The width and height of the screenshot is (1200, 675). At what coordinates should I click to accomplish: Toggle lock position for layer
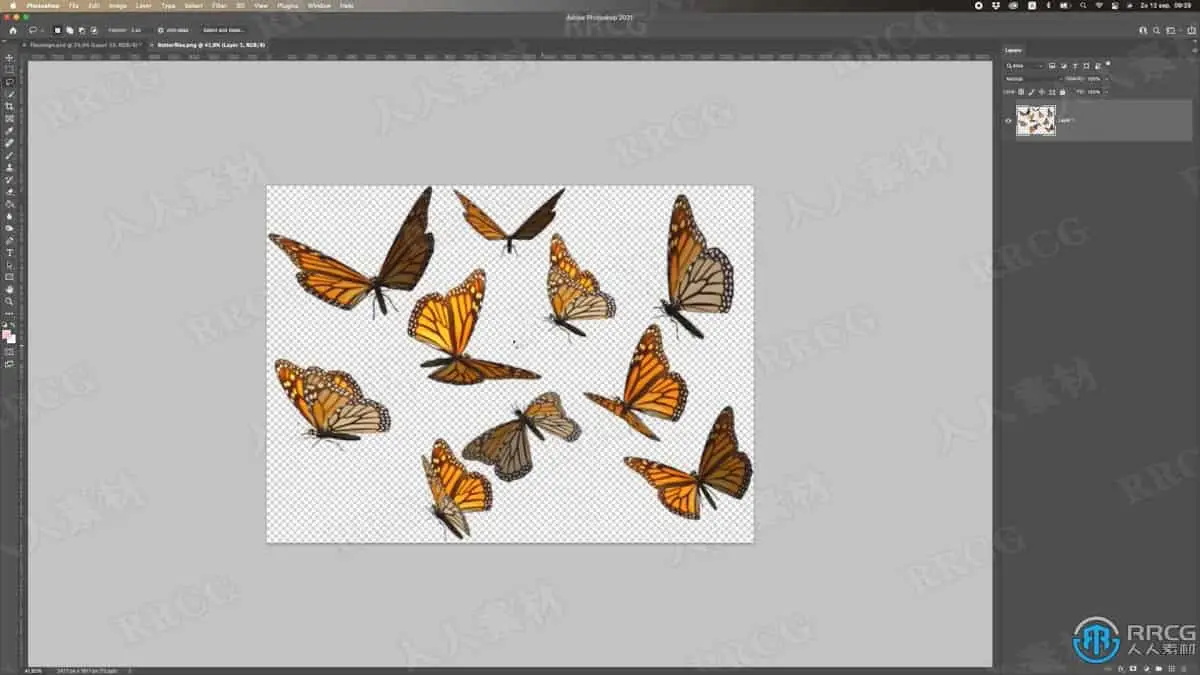[x=1041, y=92]
